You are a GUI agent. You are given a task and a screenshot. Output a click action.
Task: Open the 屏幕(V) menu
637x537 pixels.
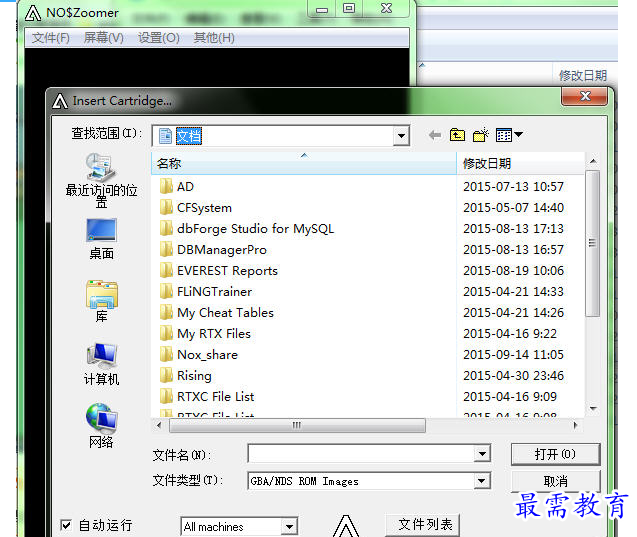pos(104,38)
